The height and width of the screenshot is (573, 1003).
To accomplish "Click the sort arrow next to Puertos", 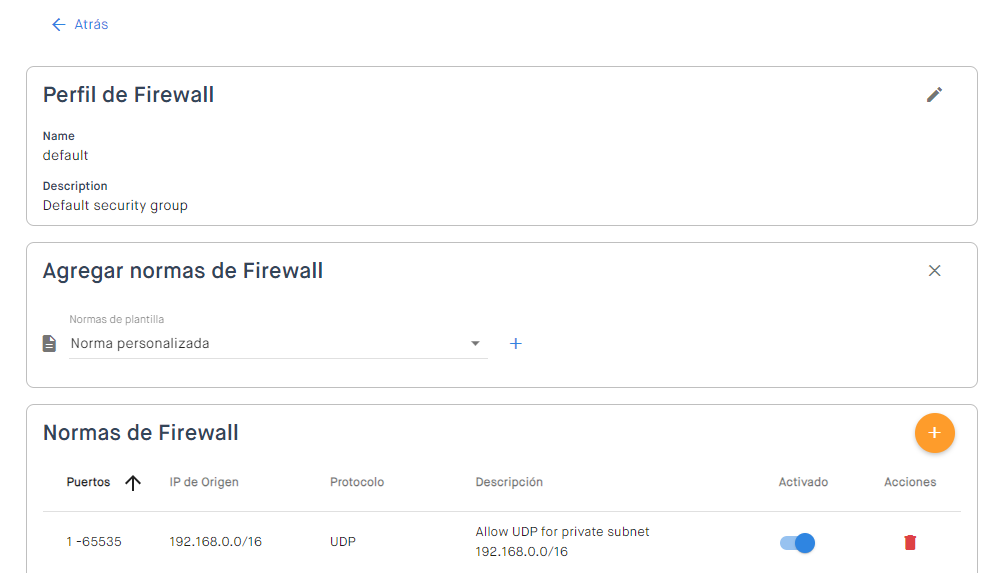I will (133, 483).
